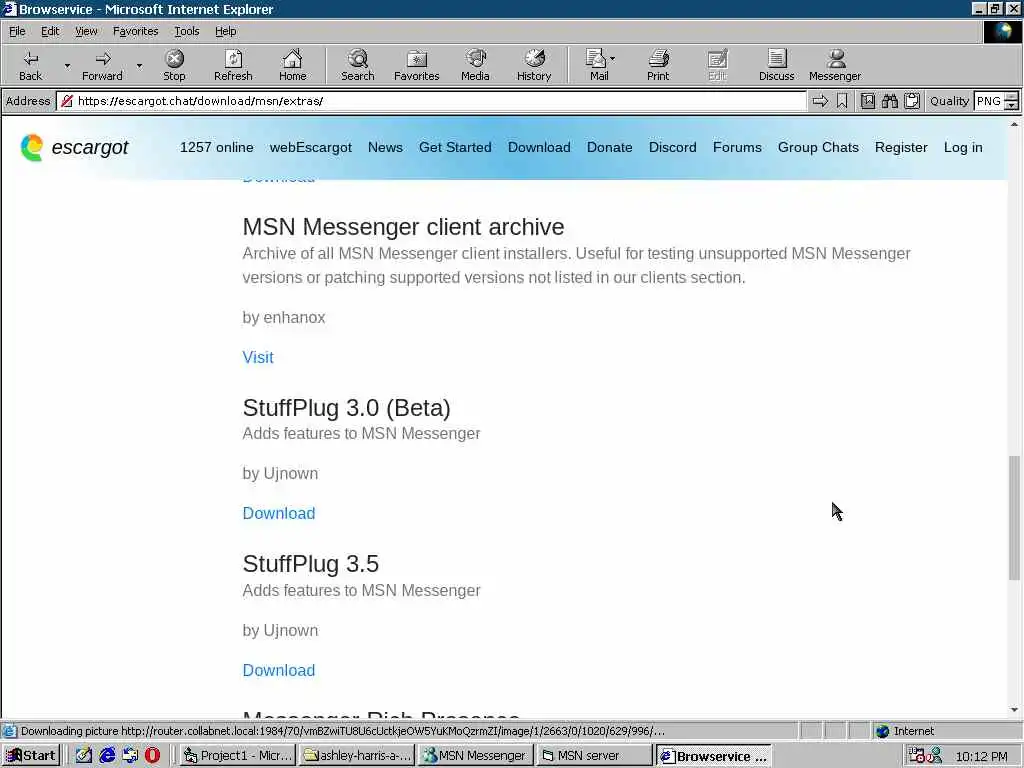This screenshot has width=1024, height=768.
Task: Click the address bar URL field
Action: pyautogui.click(x=431, y=101)
